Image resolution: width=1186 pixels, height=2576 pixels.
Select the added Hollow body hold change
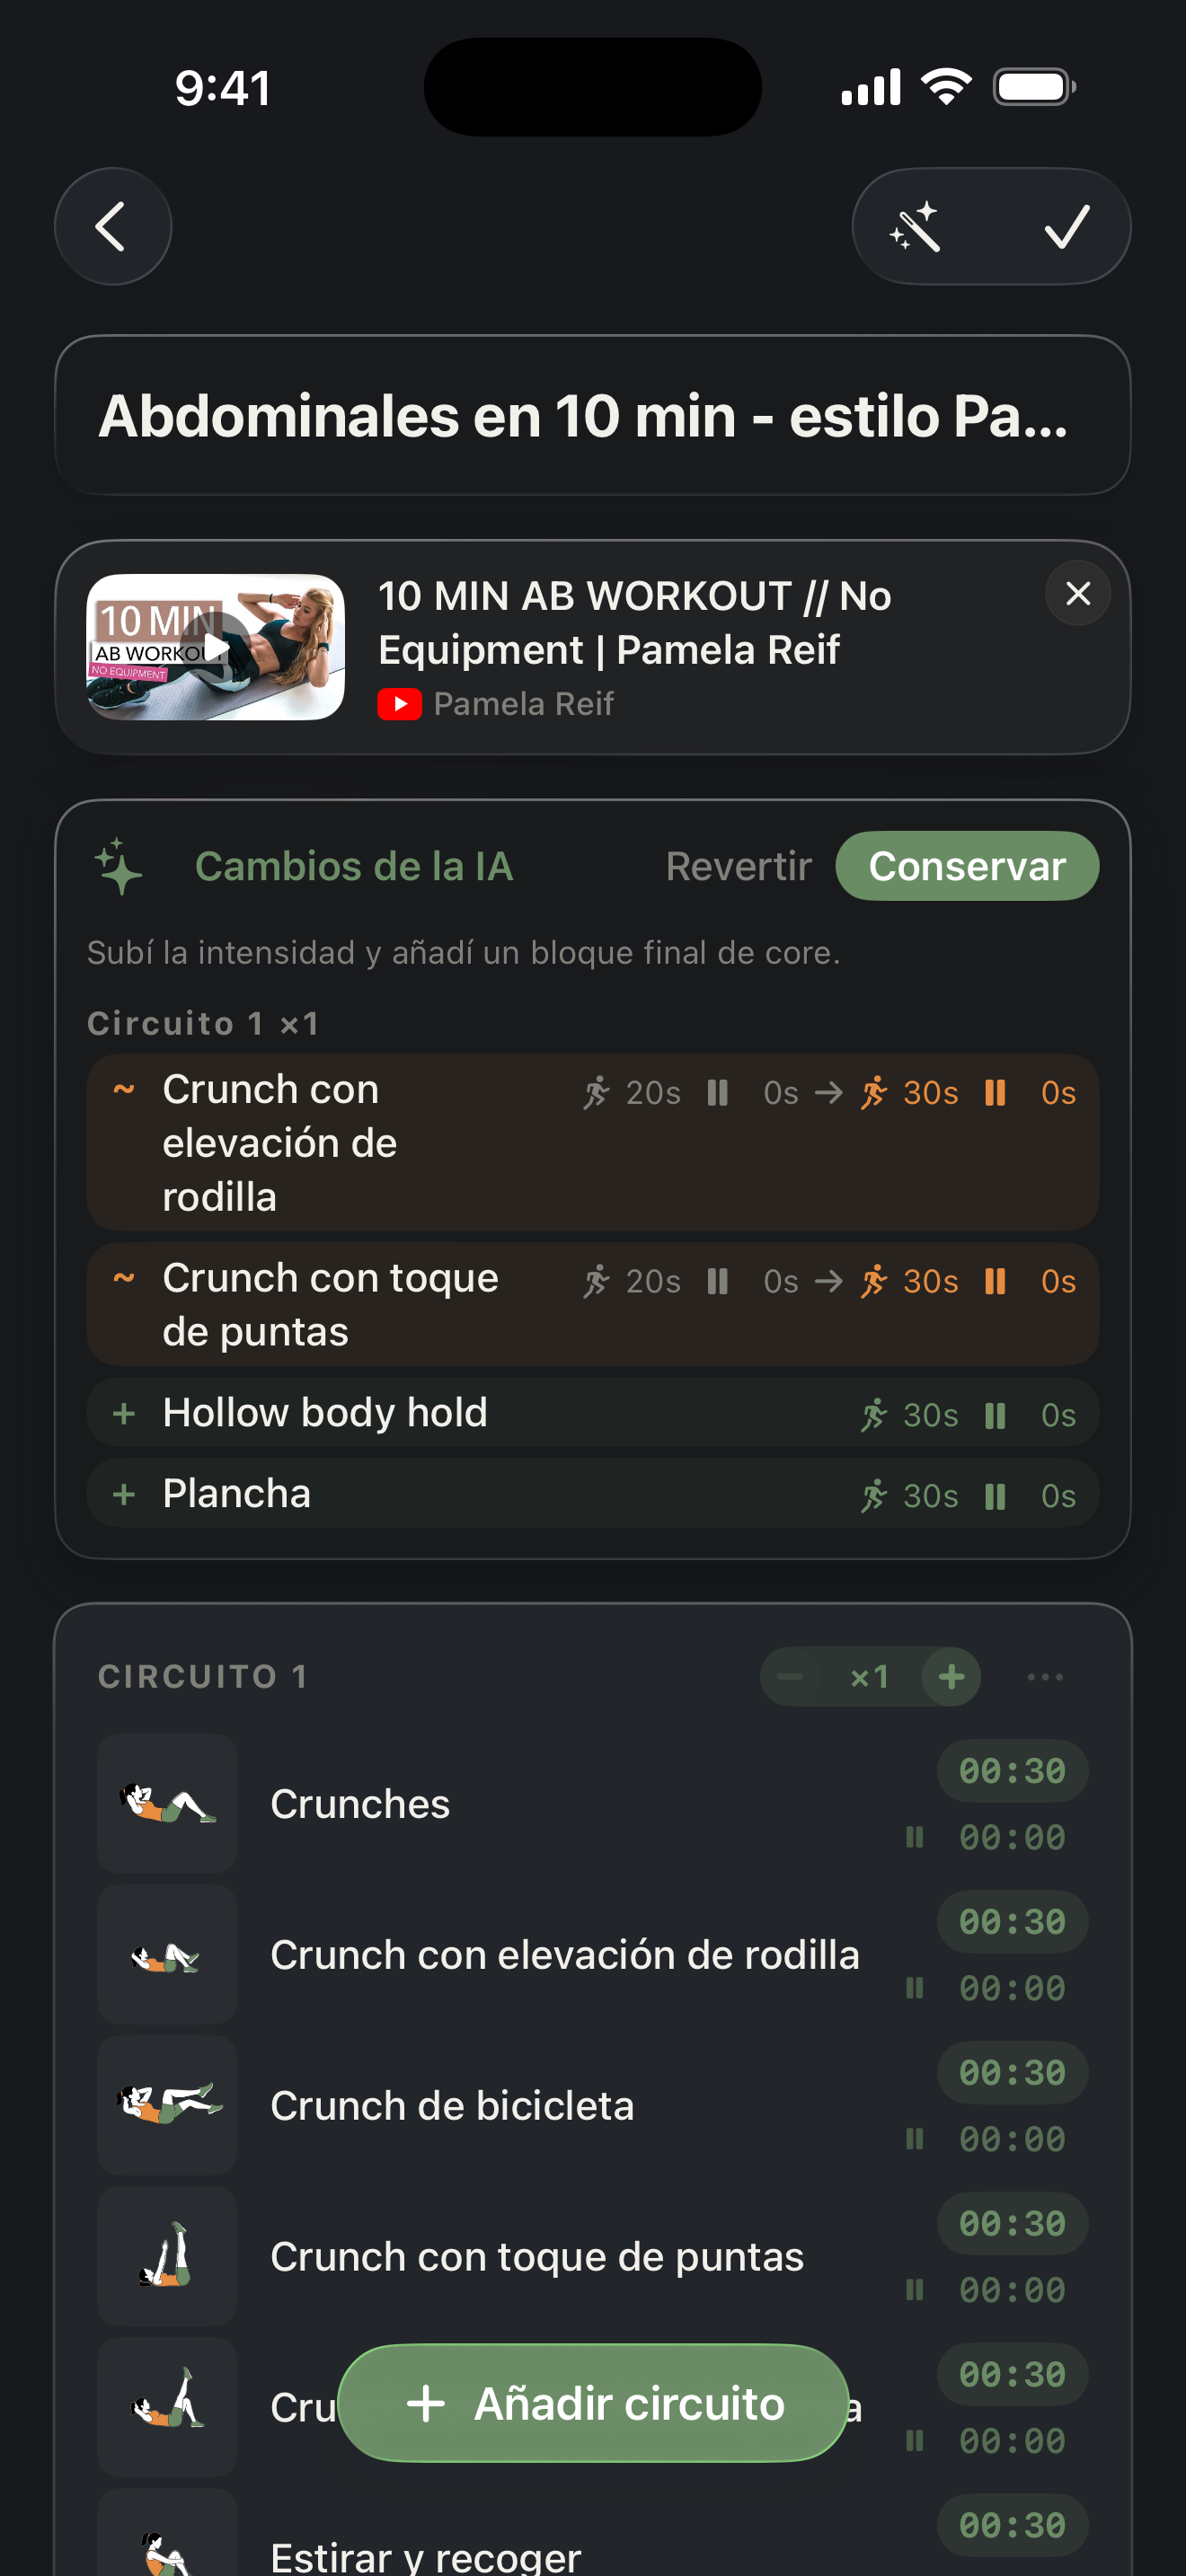click(593, 1413)
